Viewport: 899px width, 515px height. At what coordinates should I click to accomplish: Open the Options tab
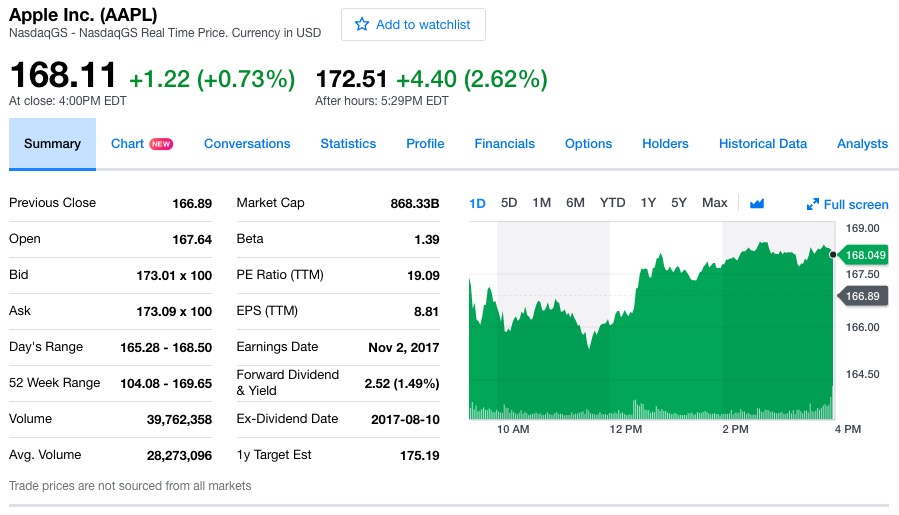[x=588, y=144]
